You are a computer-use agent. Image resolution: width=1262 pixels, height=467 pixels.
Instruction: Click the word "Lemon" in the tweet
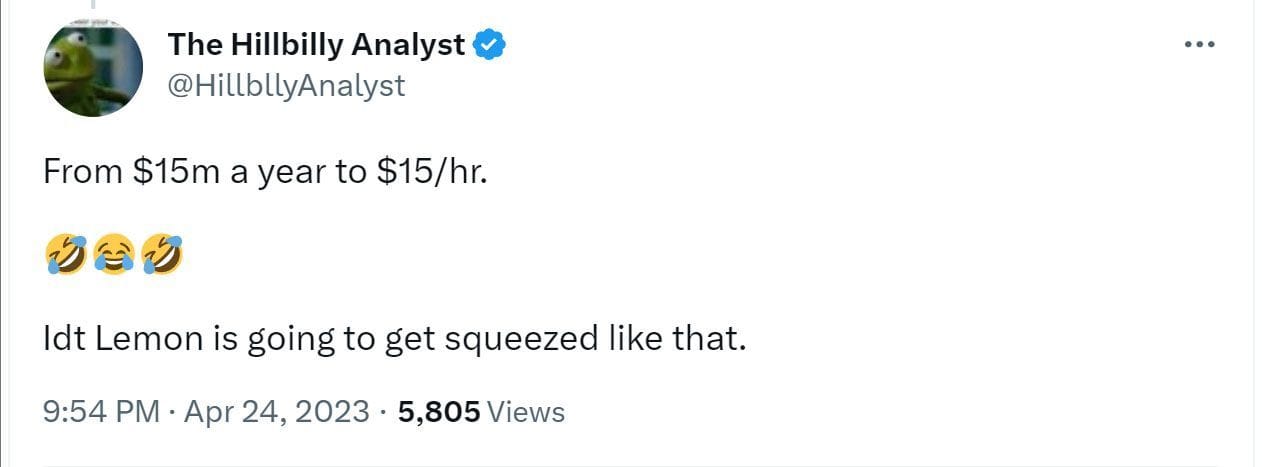click(x=141, y=339)
